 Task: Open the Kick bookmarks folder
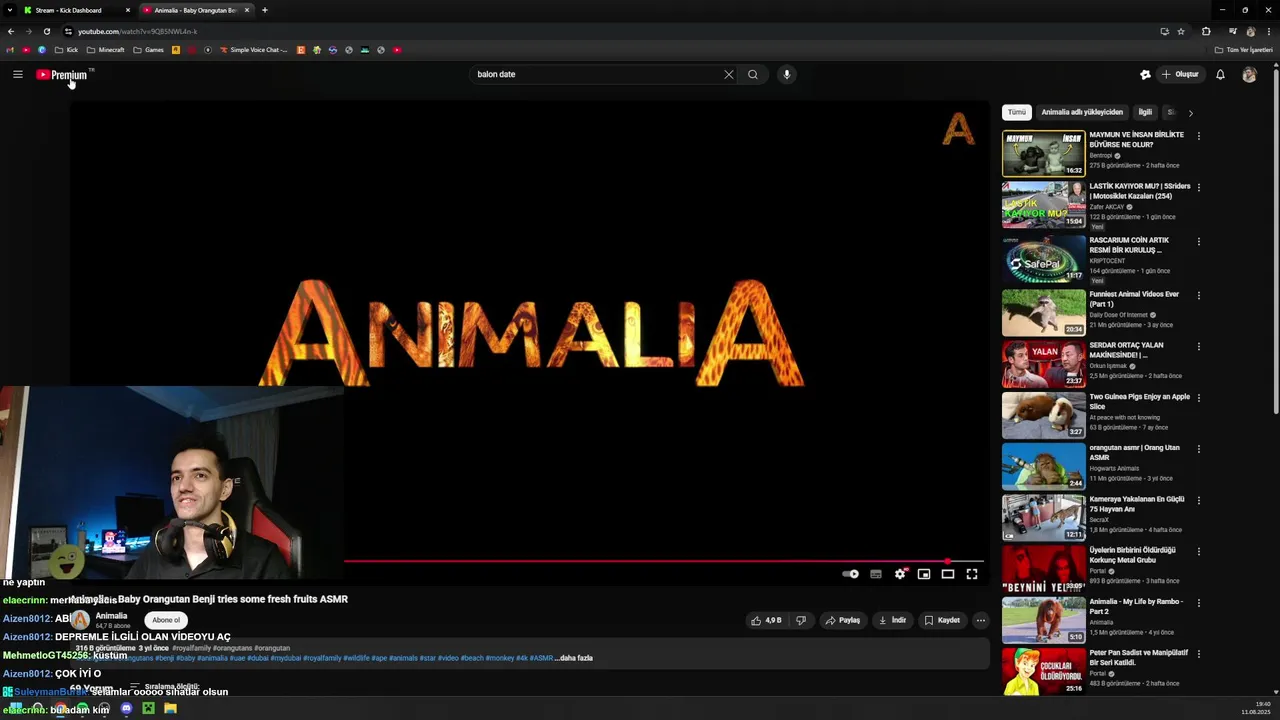[x=66, y=50]
